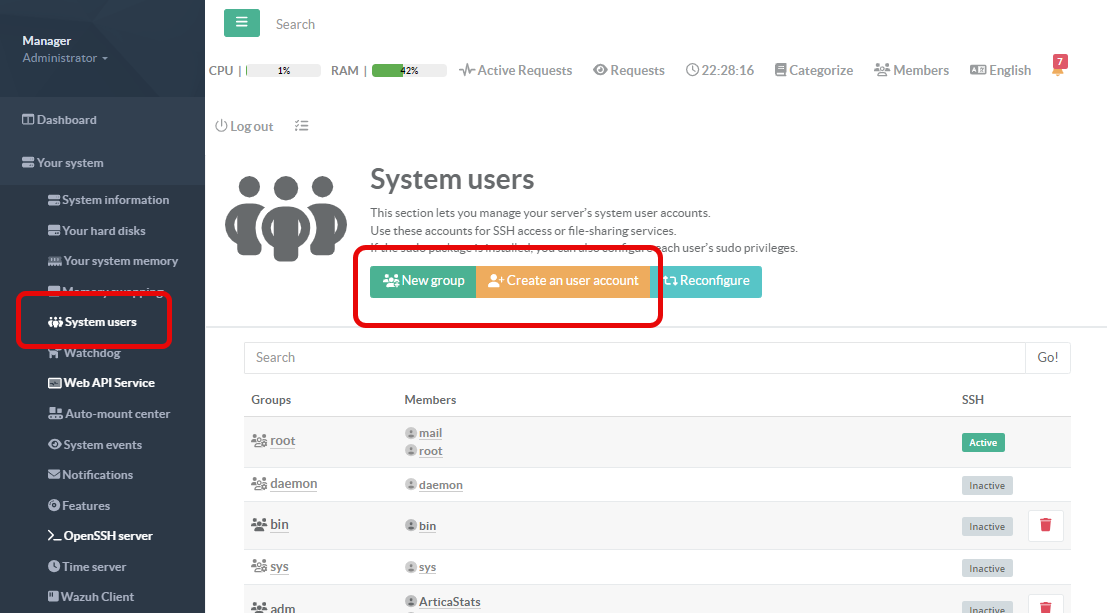This screenshot has width=1107, height=613.
Task: Toggle Inactive SSH badge for daemon group
Action: pyautogui.click(x=986, y=485)
